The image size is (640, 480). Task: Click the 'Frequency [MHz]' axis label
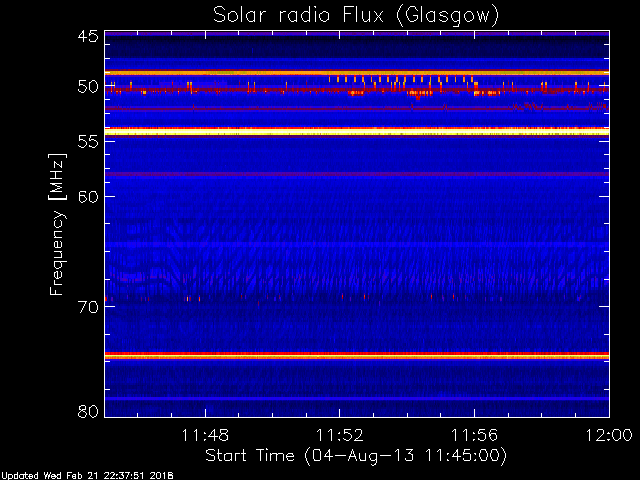[x=57, y=224]
